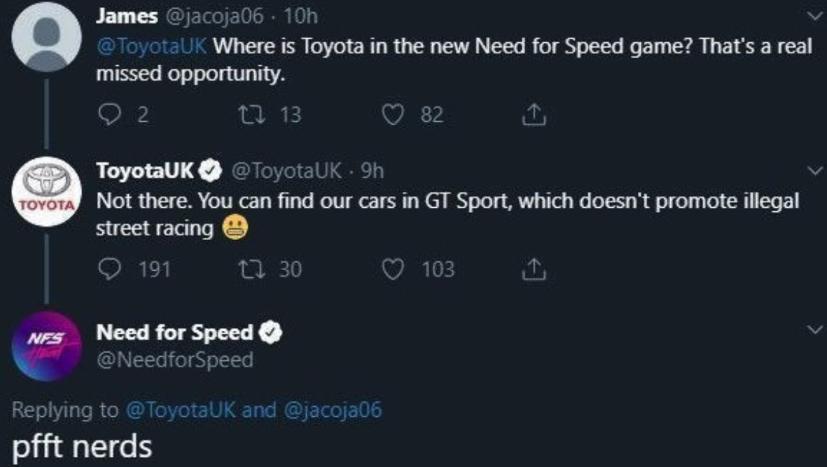Expand options chevron on ToyotaUK tweet

click(x=814, y=170)
